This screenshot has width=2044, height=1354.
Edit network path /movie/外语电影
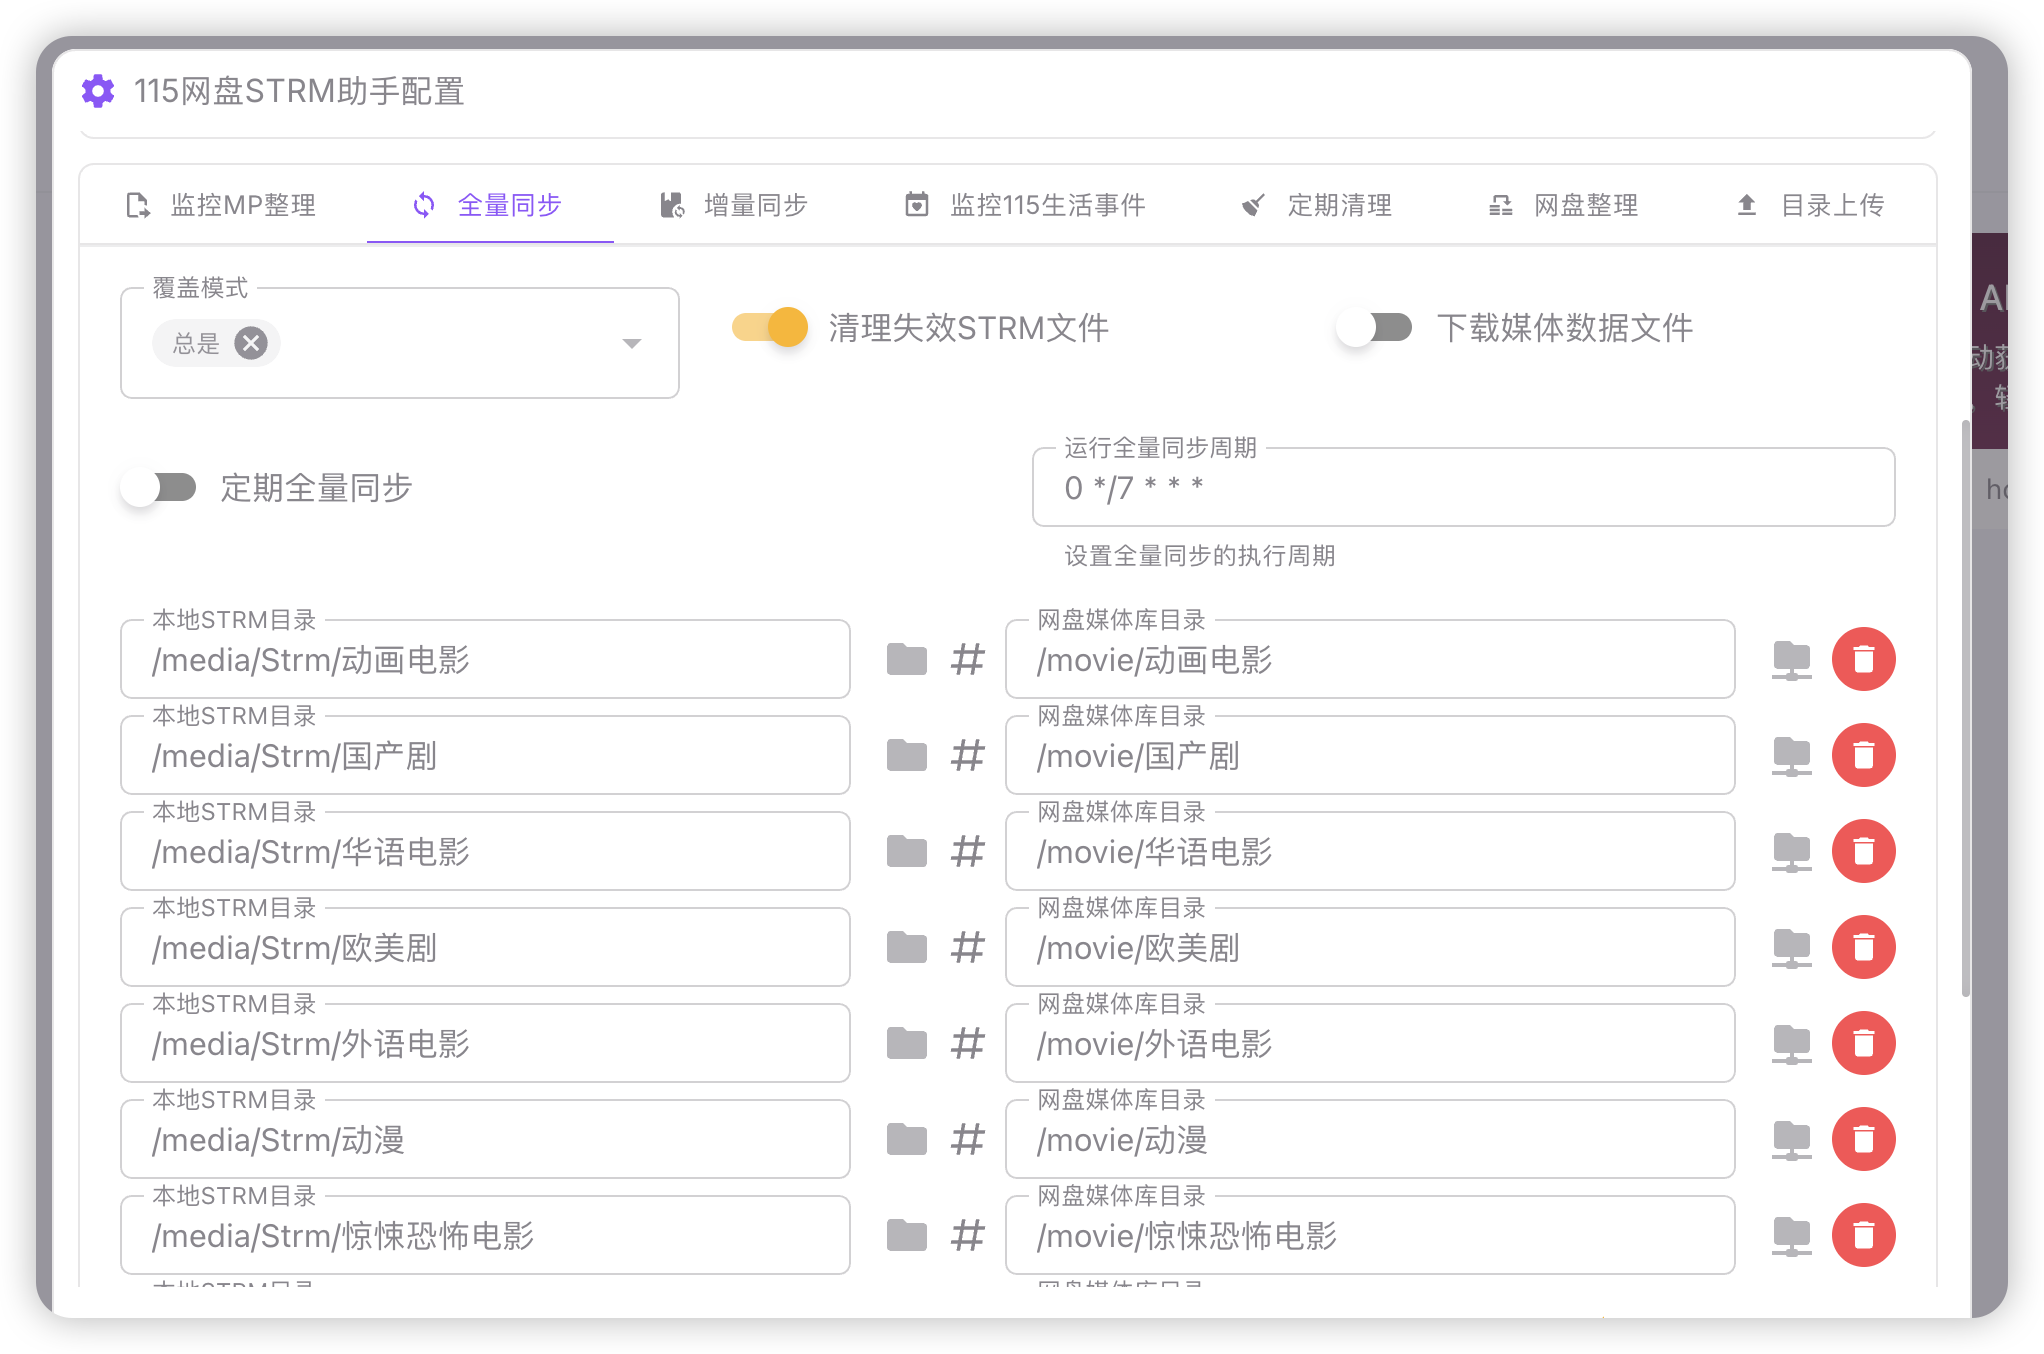1370,1043
